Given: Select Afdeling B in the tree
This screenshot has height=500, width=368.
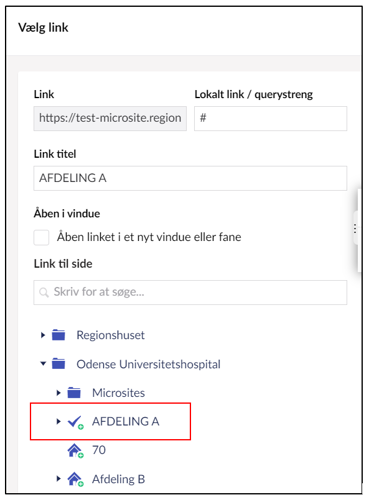Looking at the screenshot, I should [x=118, y=479].
